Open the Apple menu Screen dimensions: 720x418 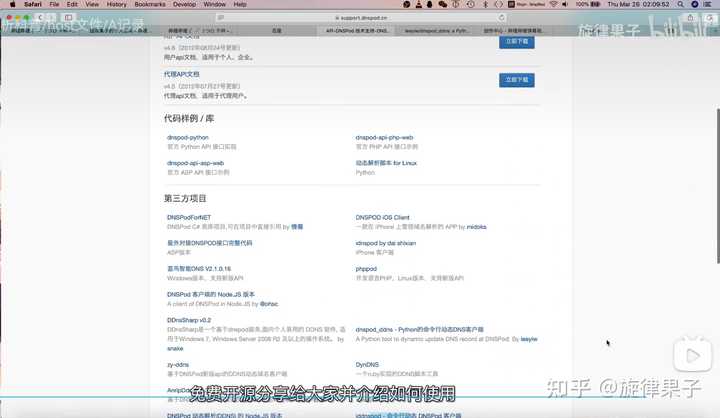12,4
